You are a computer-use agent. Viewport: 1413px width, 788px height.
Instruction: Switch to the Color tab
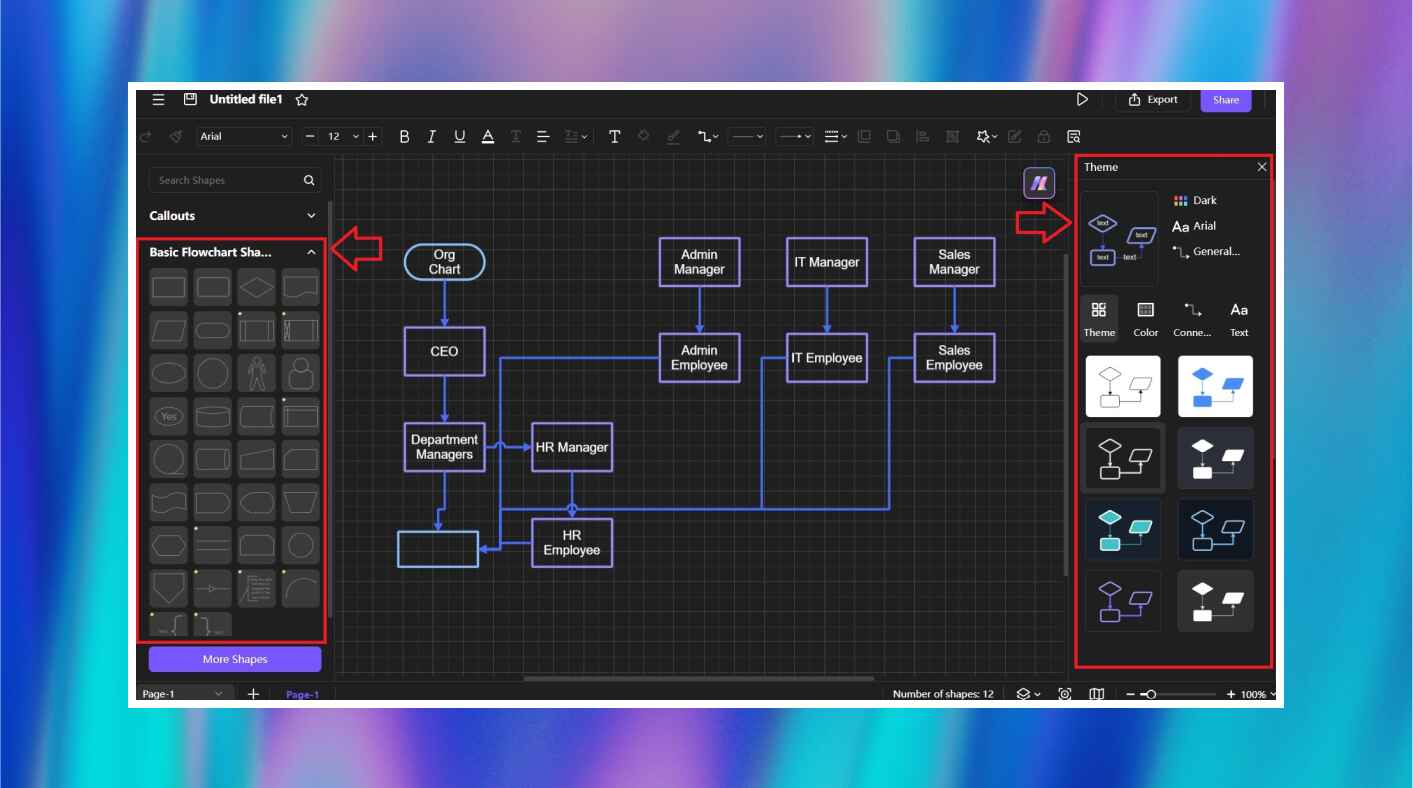pos(1146,319)
